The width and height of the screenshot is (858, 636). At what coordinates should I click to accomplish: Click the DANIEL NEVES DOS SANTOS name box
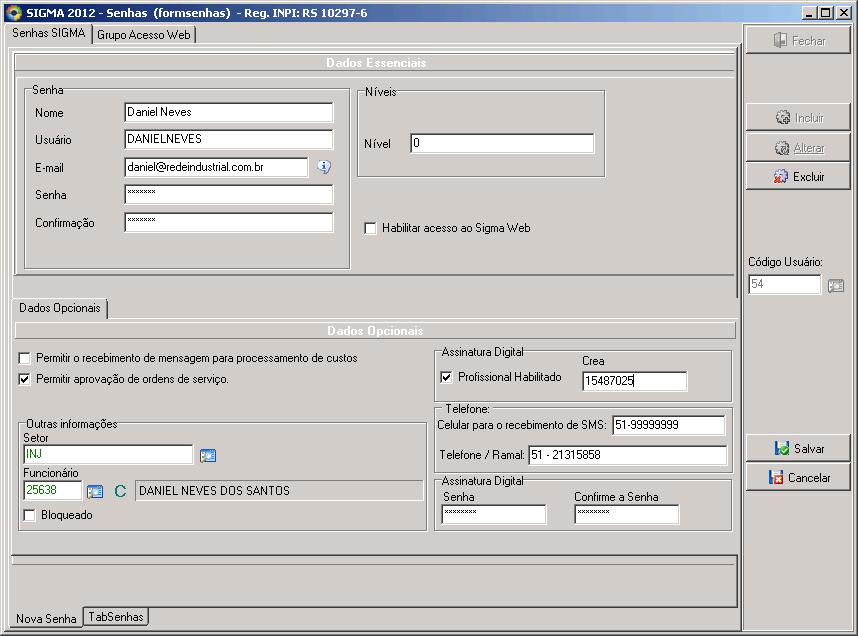coord(279,490)
